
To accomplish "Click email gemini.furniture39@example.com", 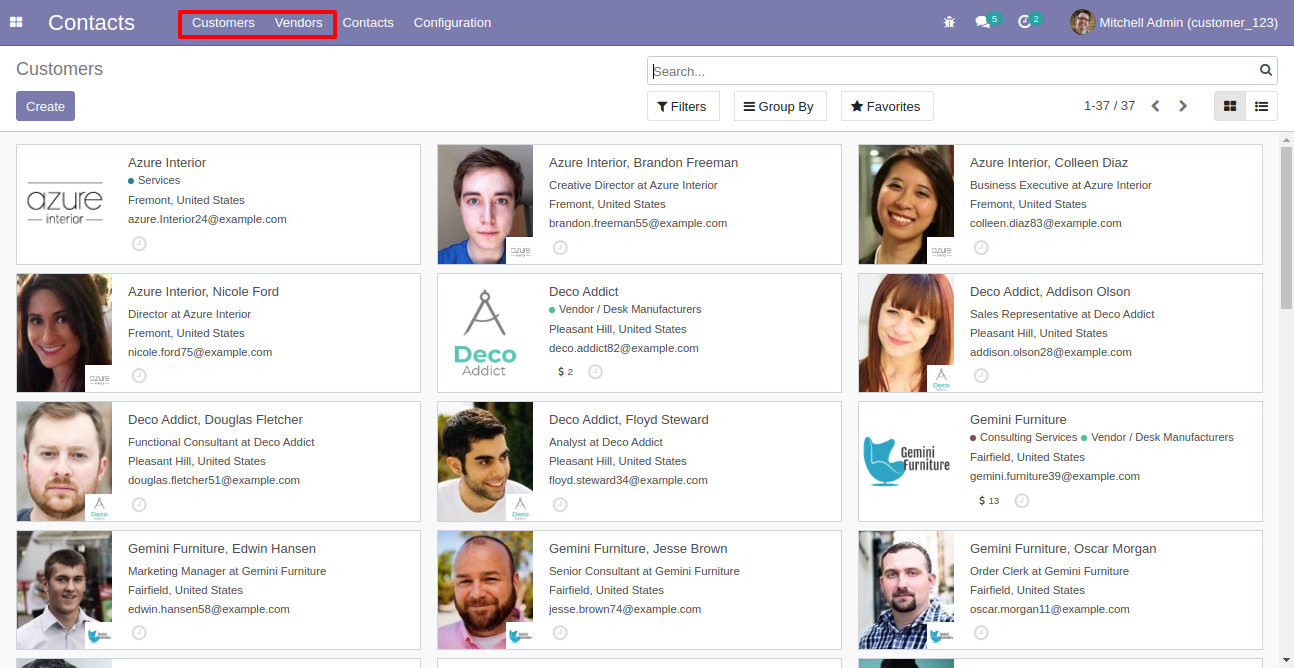I will click(x=1055, y=476).
